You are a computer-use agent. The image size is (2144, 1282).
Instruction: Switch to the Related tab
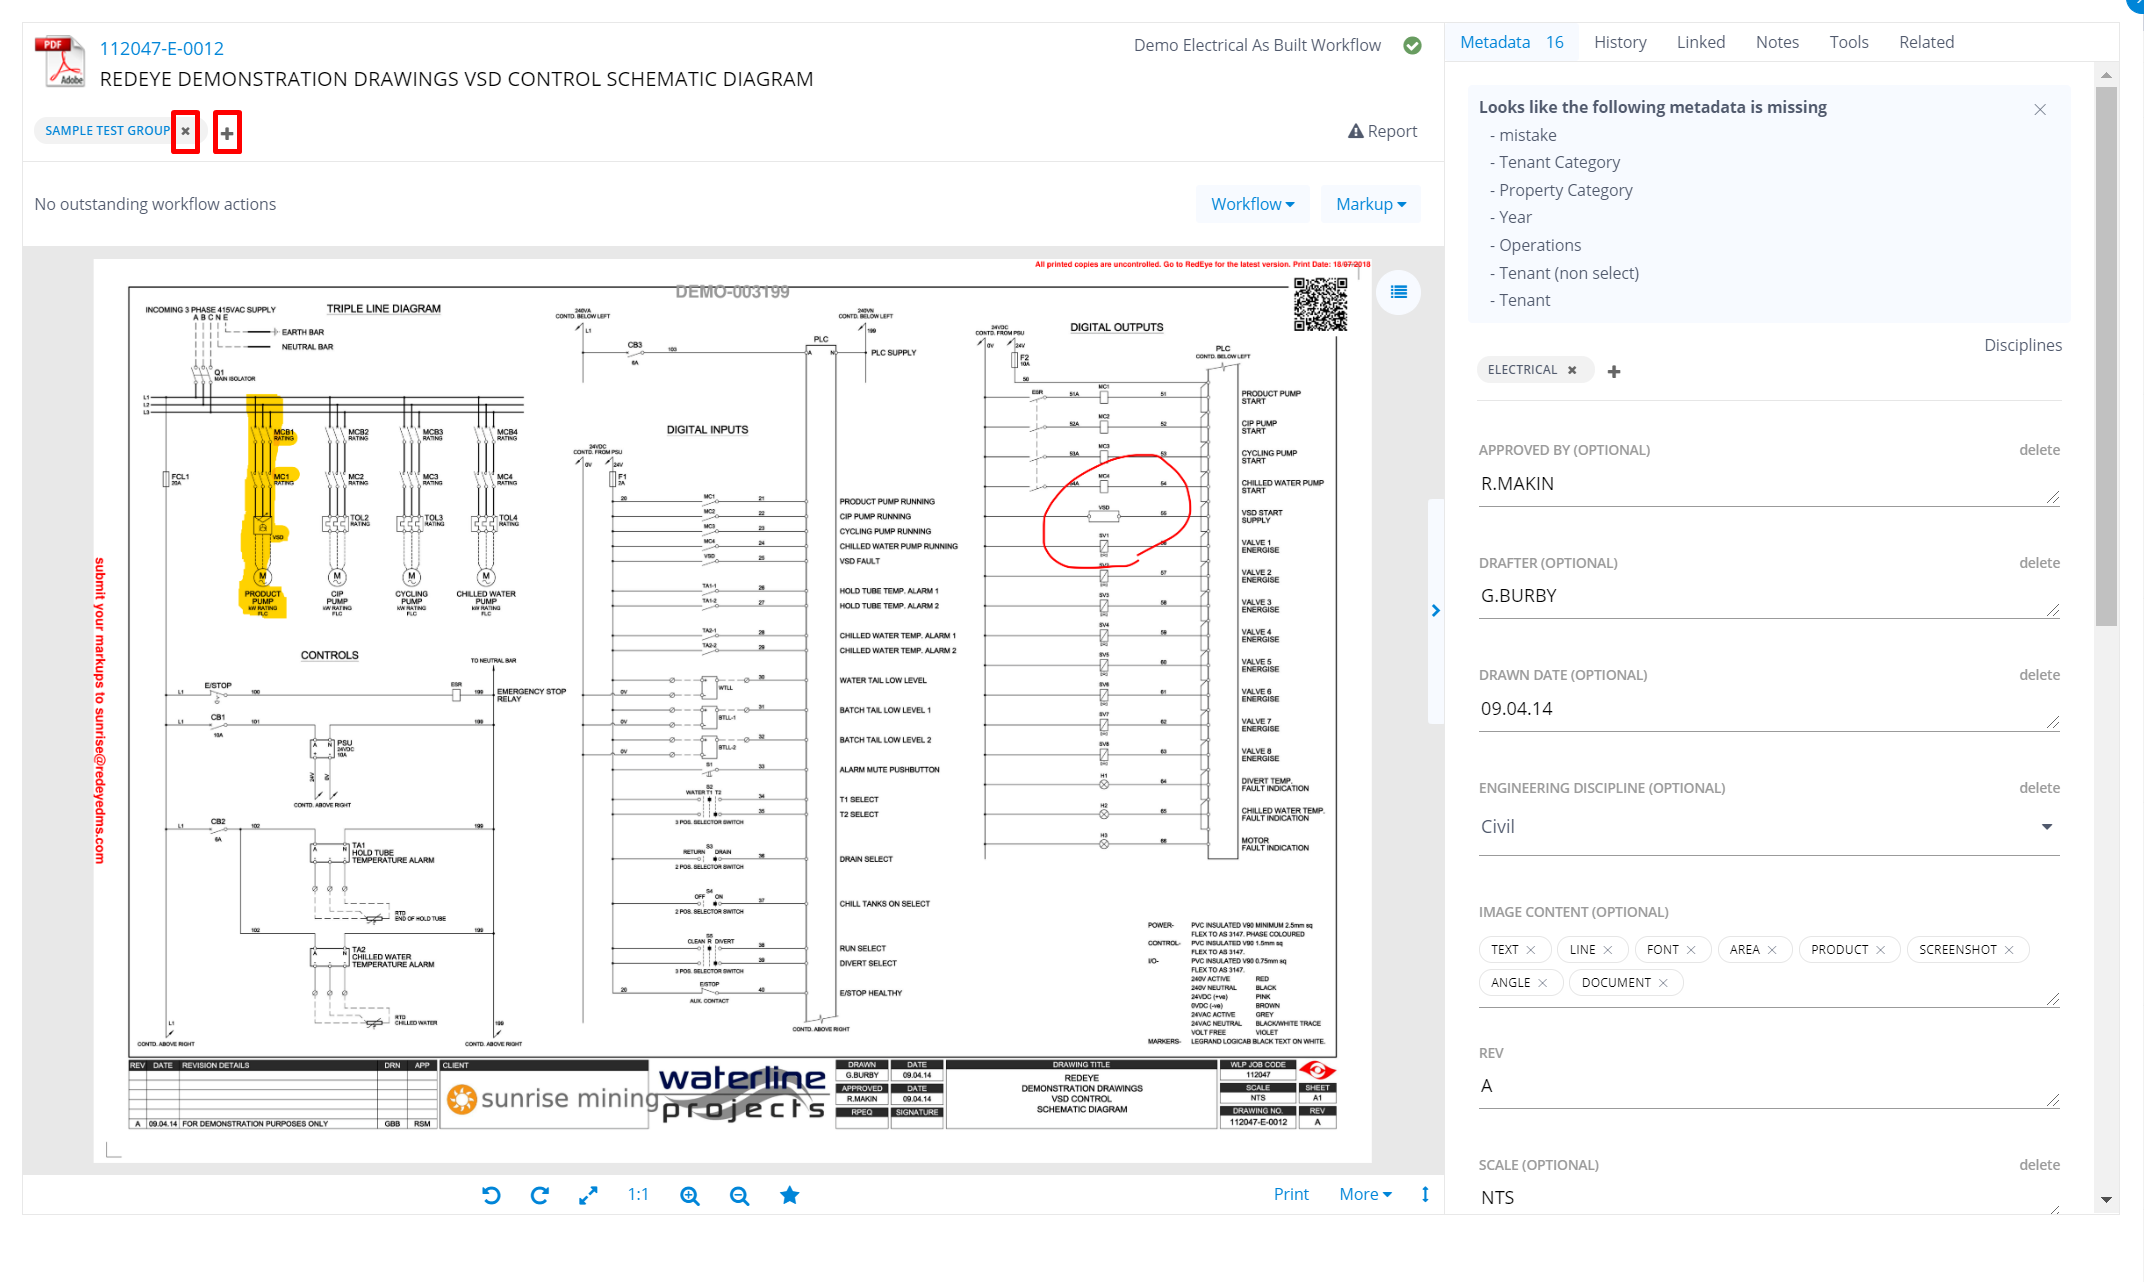point(1926,42)
